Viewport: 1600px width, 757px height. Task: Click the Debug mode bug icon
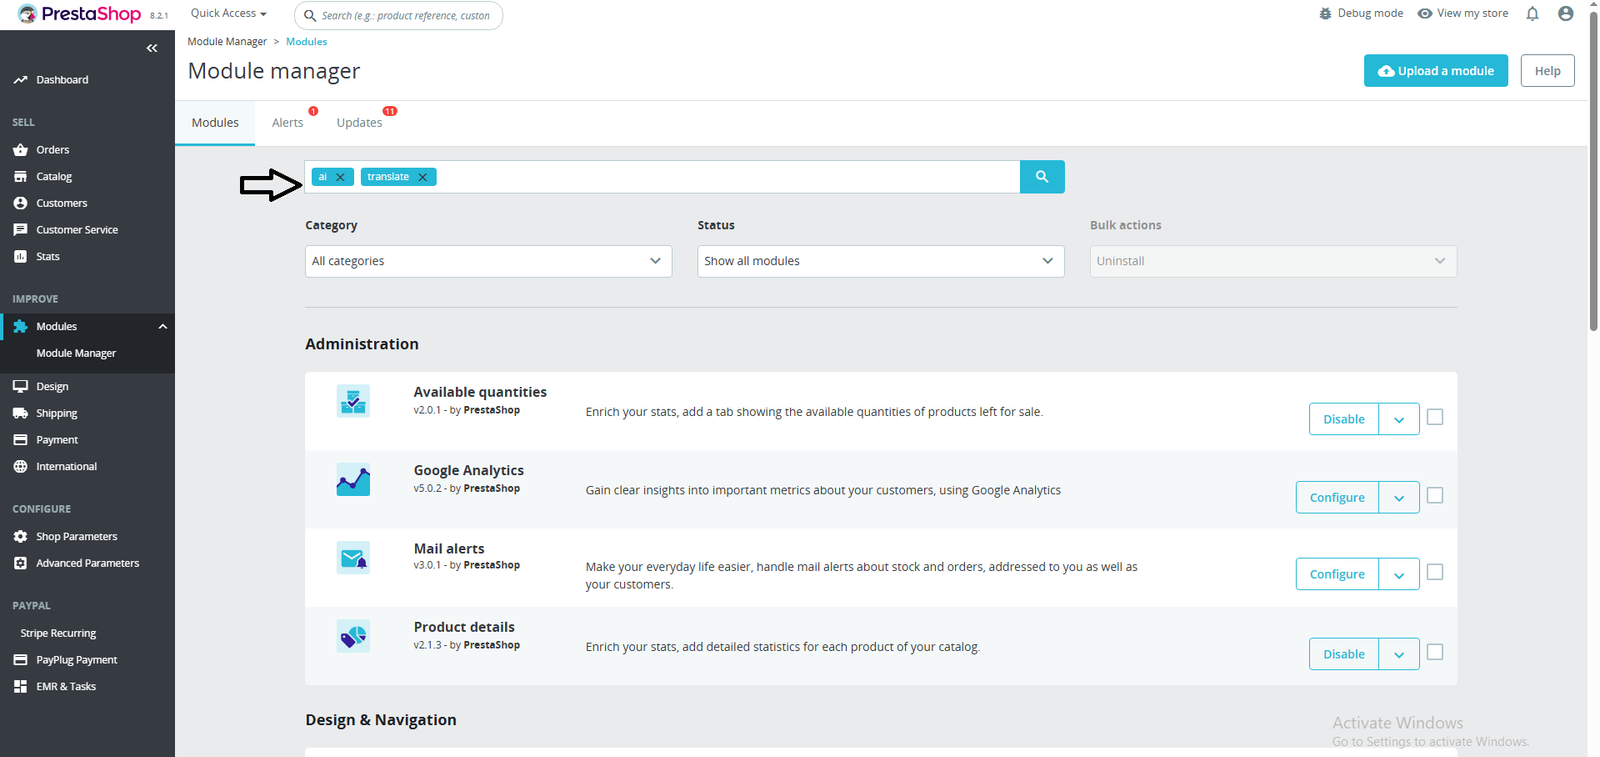coord(1325,14)
